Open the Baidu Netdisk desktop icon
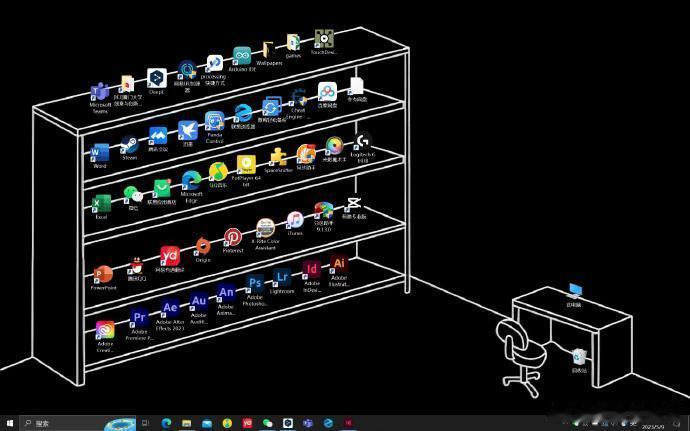 point(327,92)
